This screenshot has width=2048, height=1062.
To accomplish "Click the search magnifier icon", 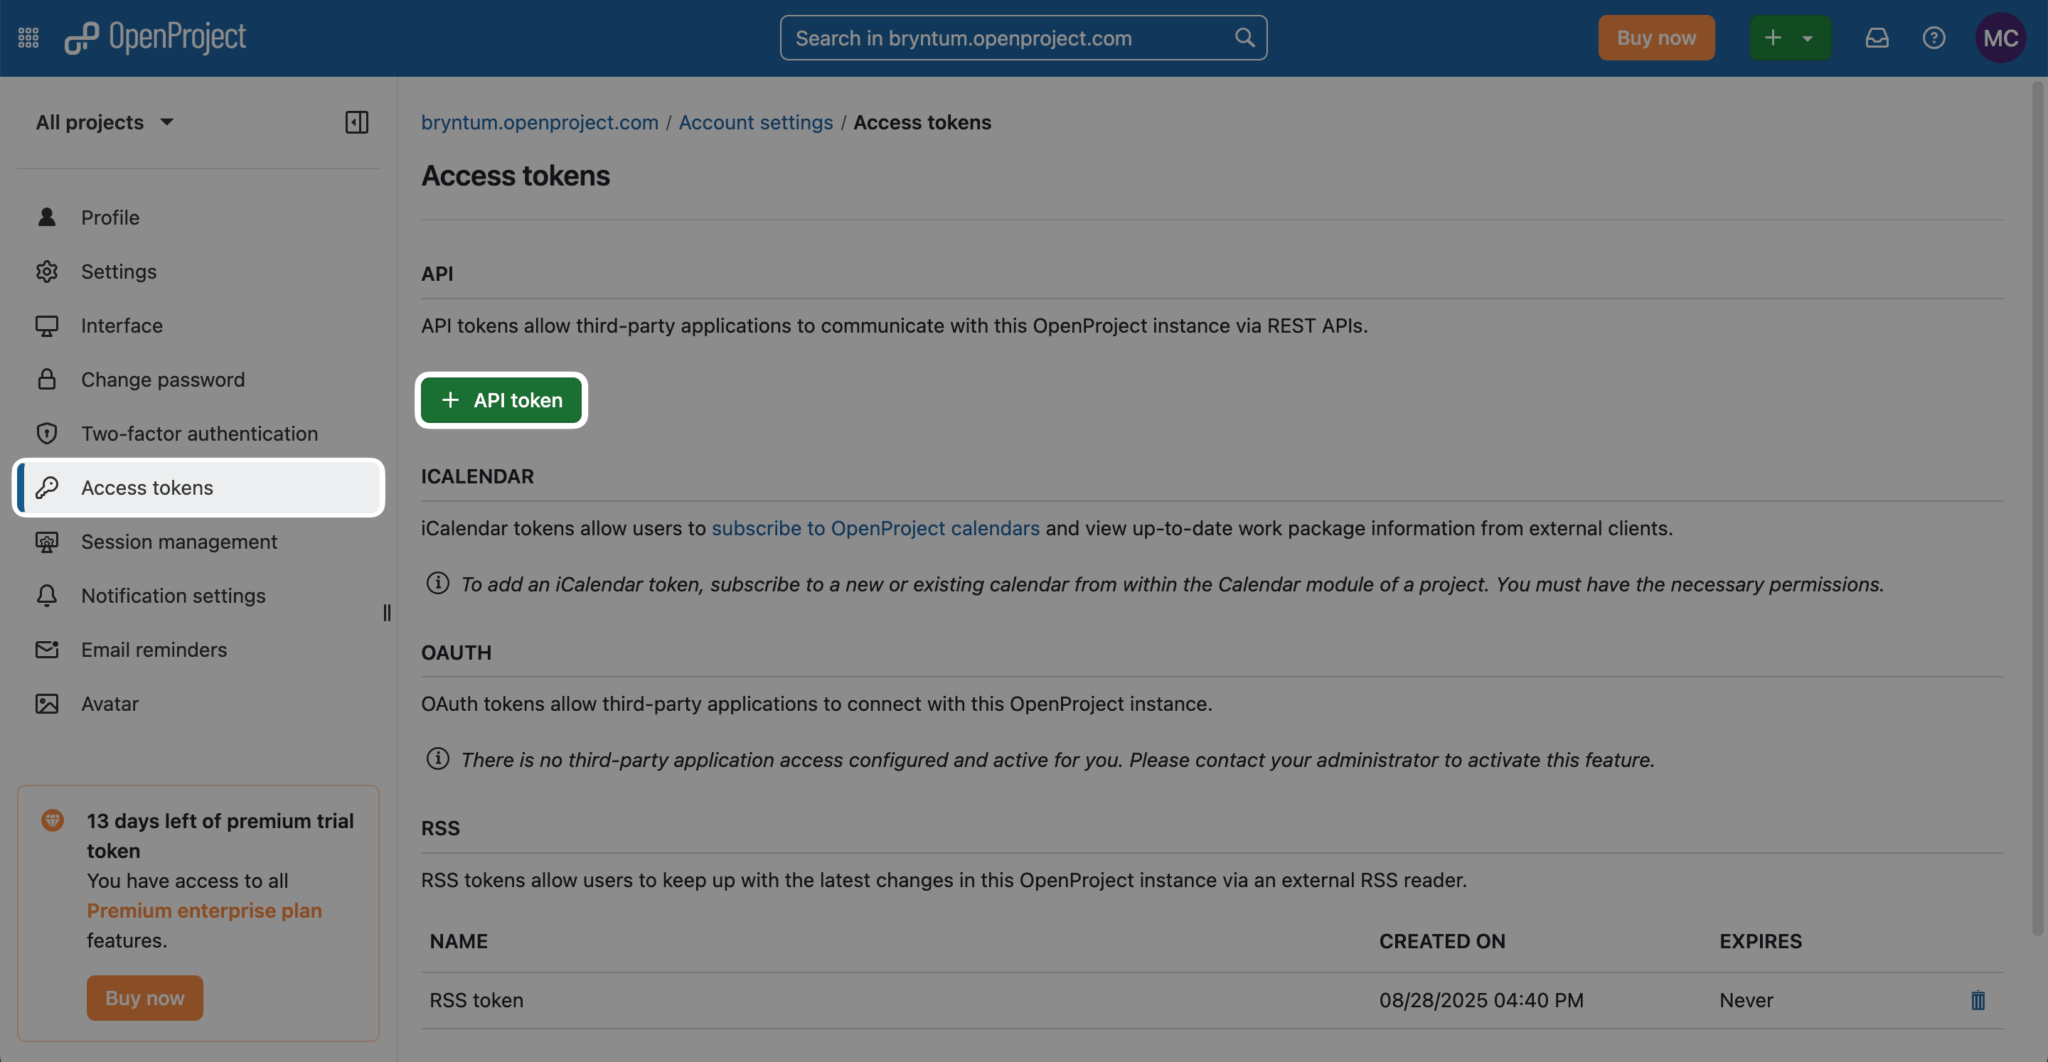I will 1244,38.
